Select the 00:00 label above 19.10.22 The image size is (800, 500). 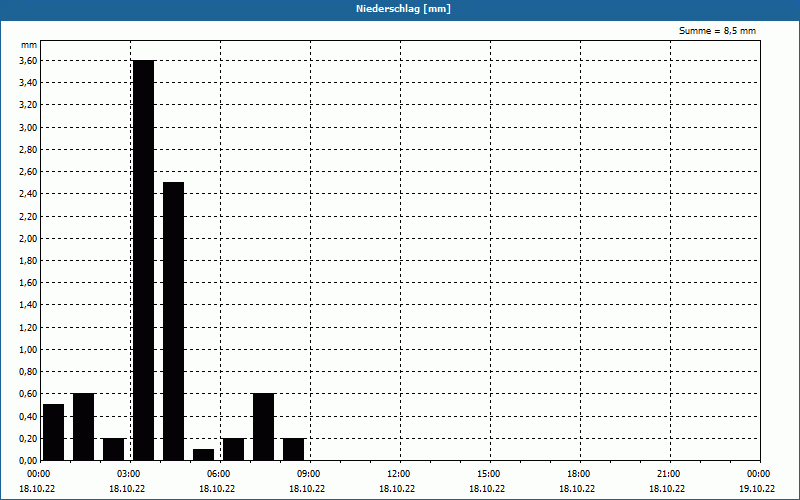[759, 474]
